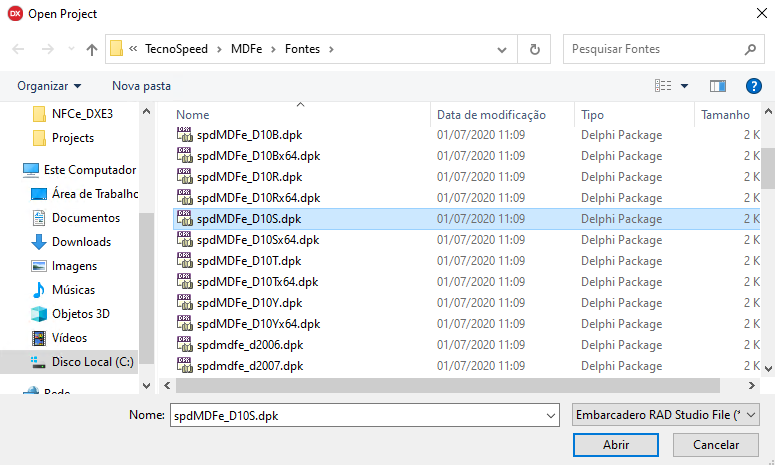Click the spdMDFe_D10Rx64.dpk package icon
Screen dimensions: 775x465
coord(184,198)
